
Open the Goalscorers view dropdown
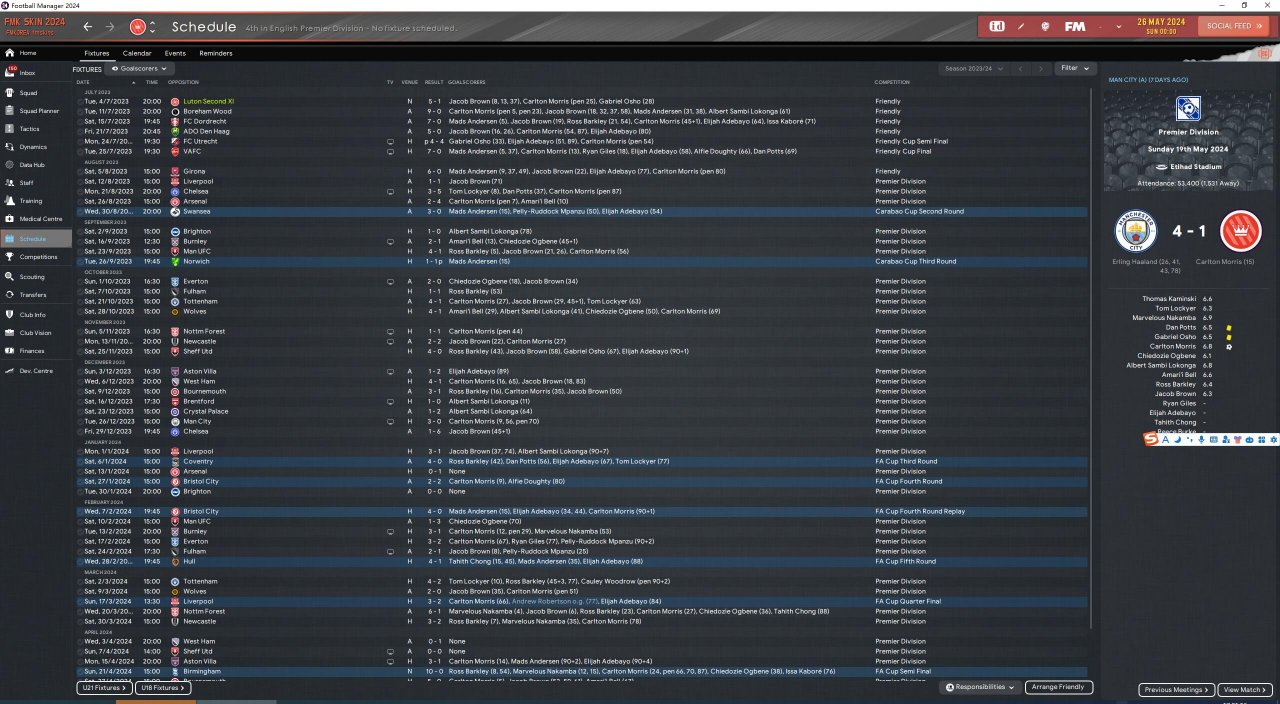click(x=139, y=69)
